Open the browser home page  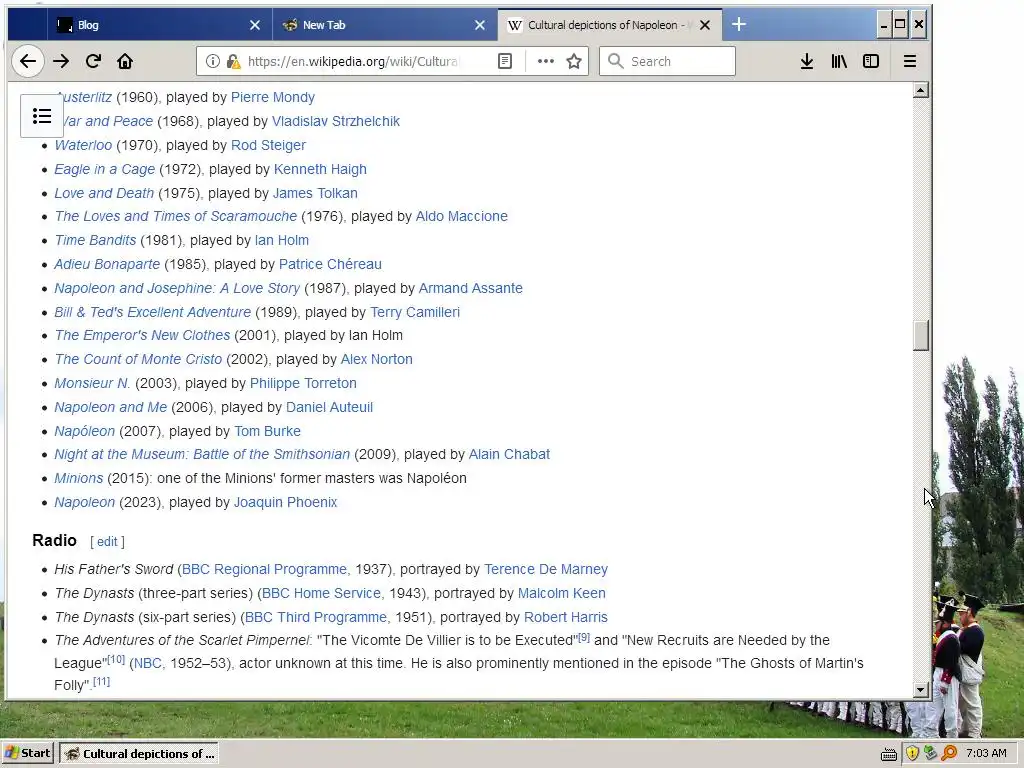[x=125, y=61]
